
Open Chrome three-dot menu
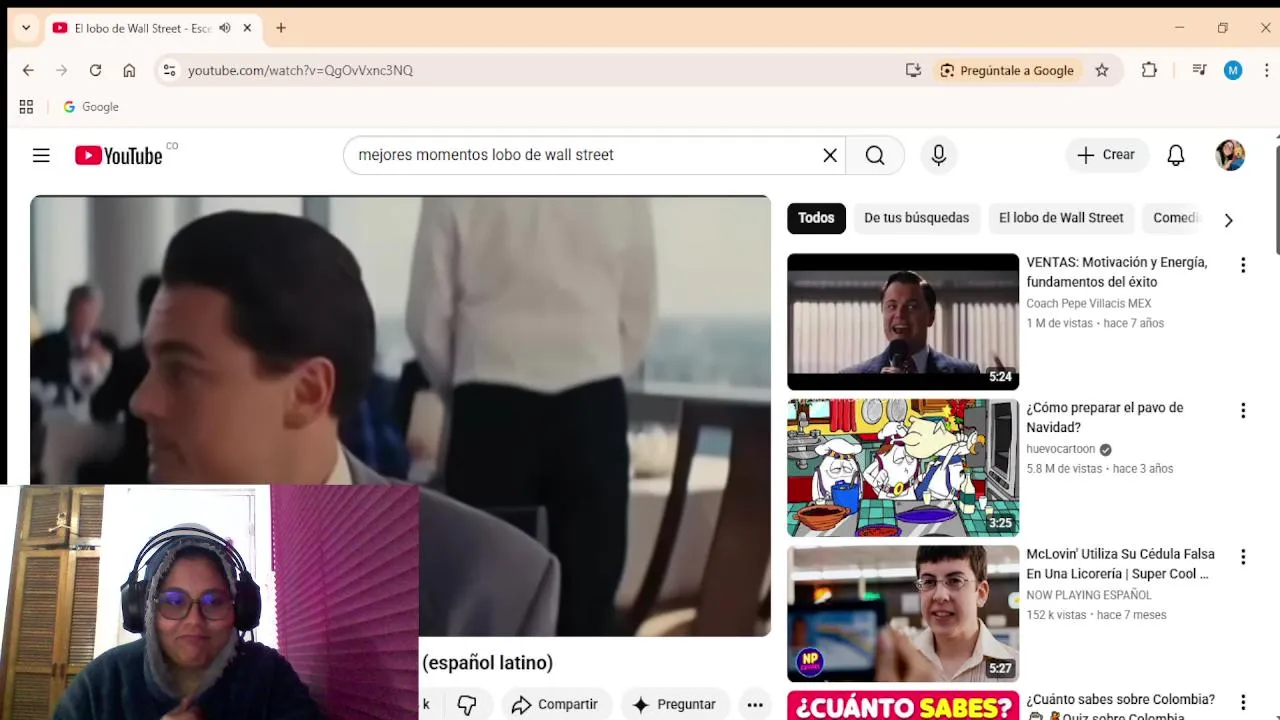click(1267, 70)
